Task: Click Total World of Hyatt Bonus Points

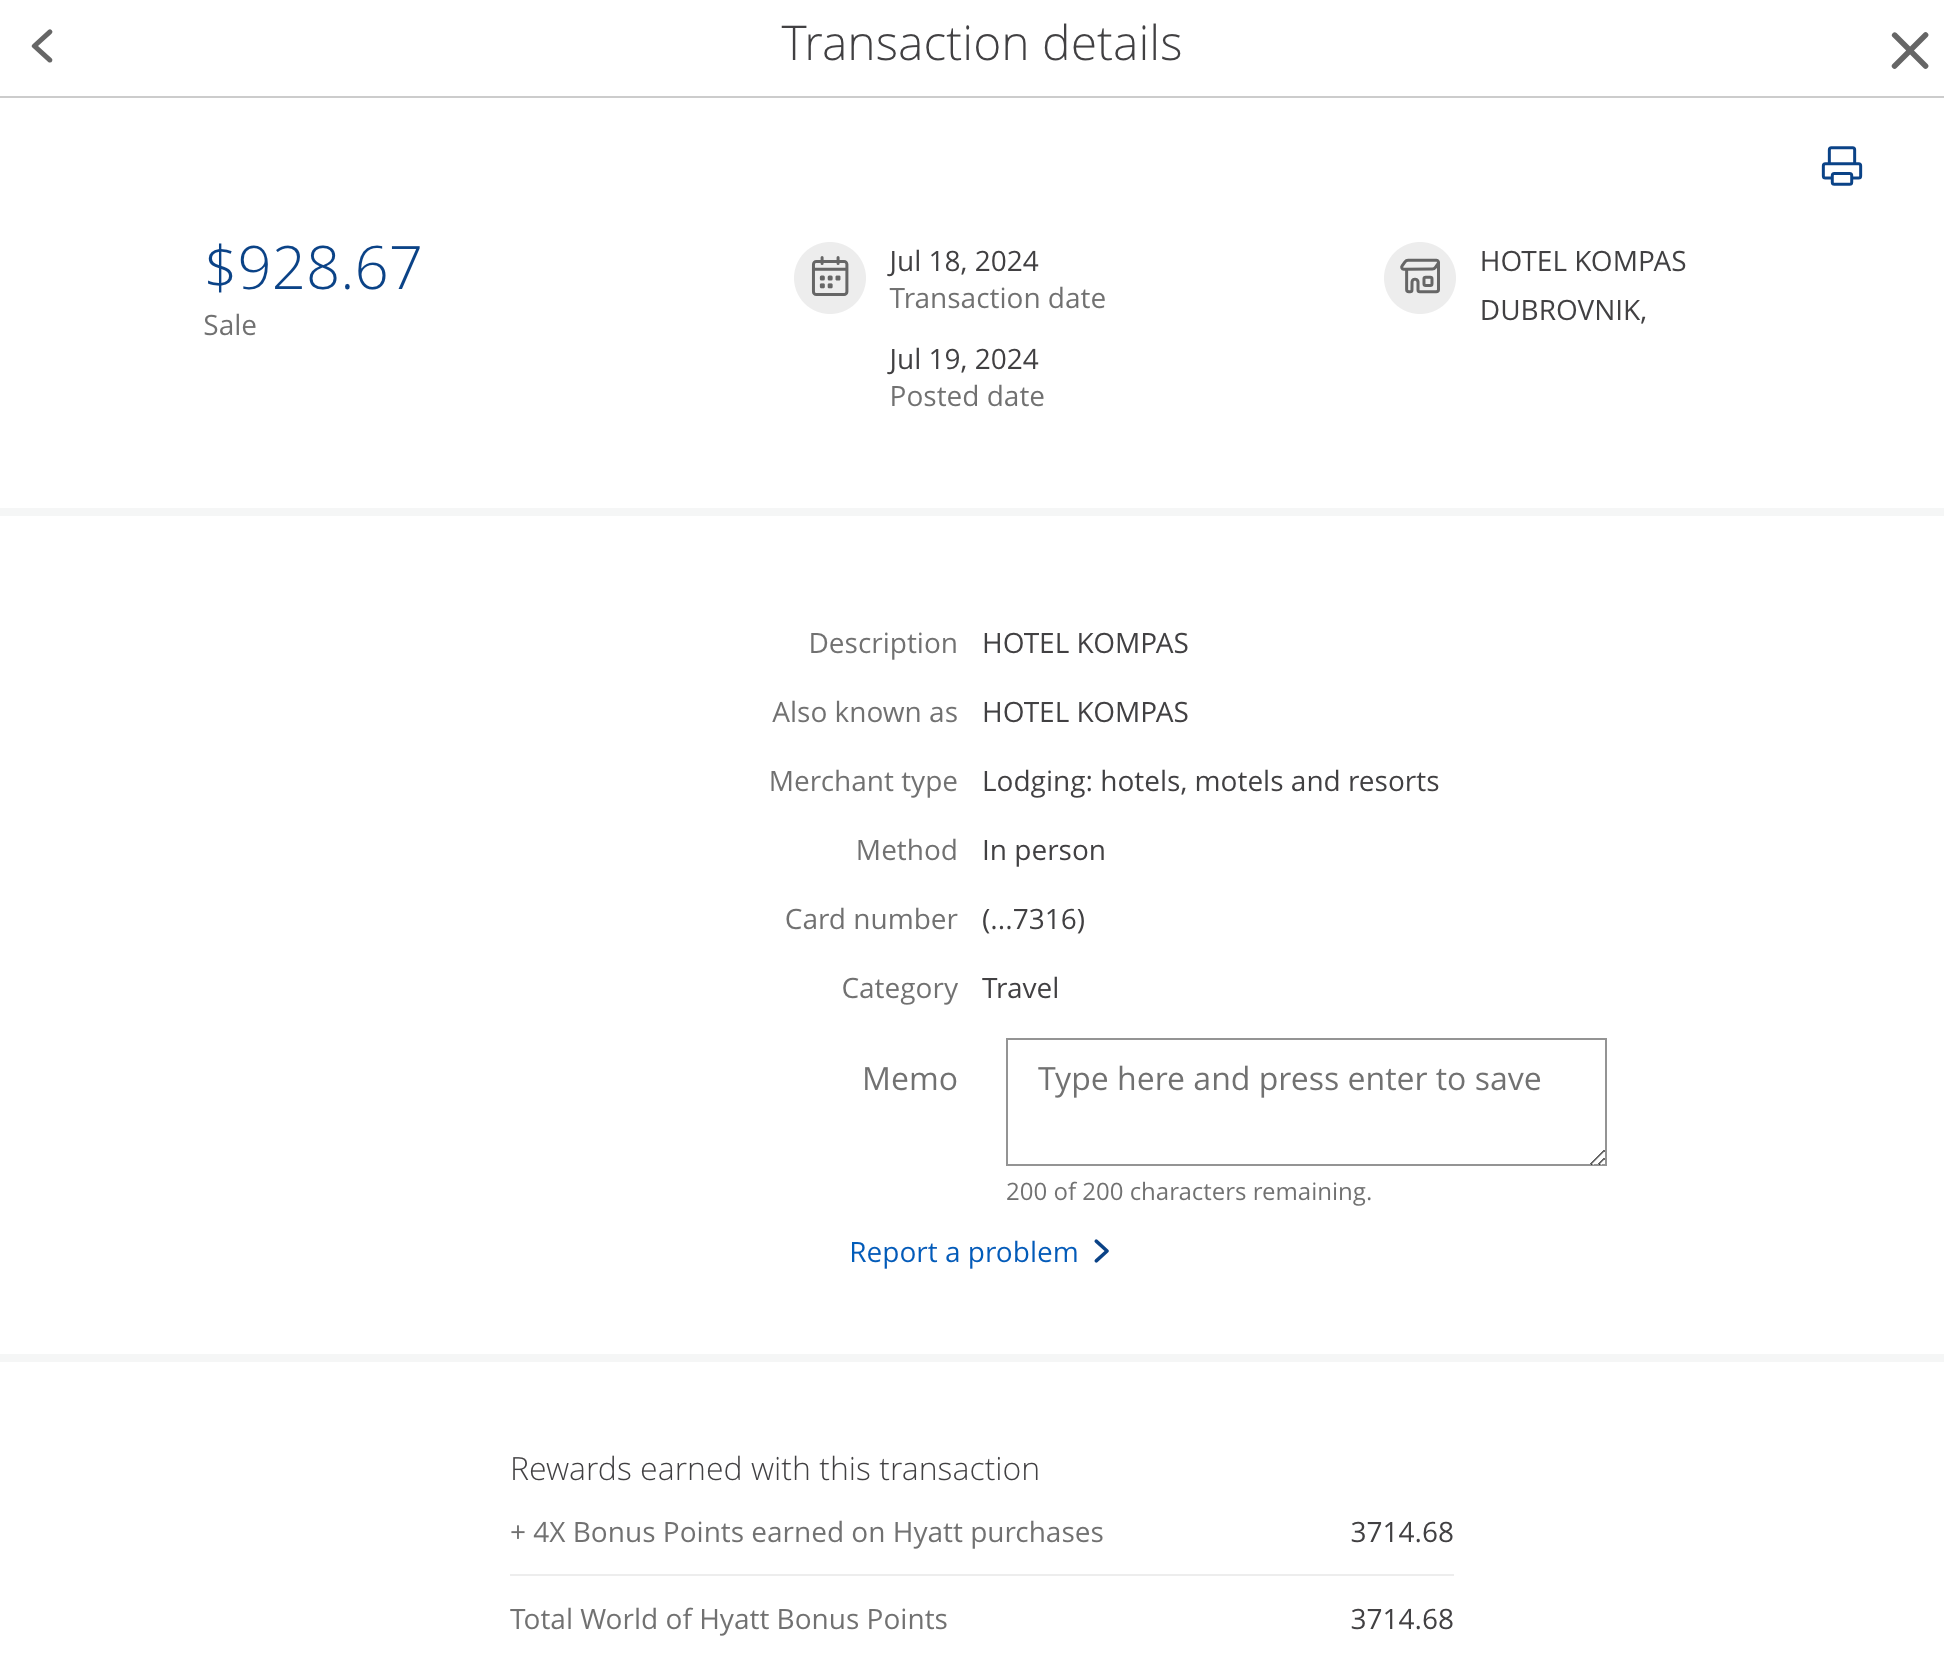Action: click(729, 1618)
